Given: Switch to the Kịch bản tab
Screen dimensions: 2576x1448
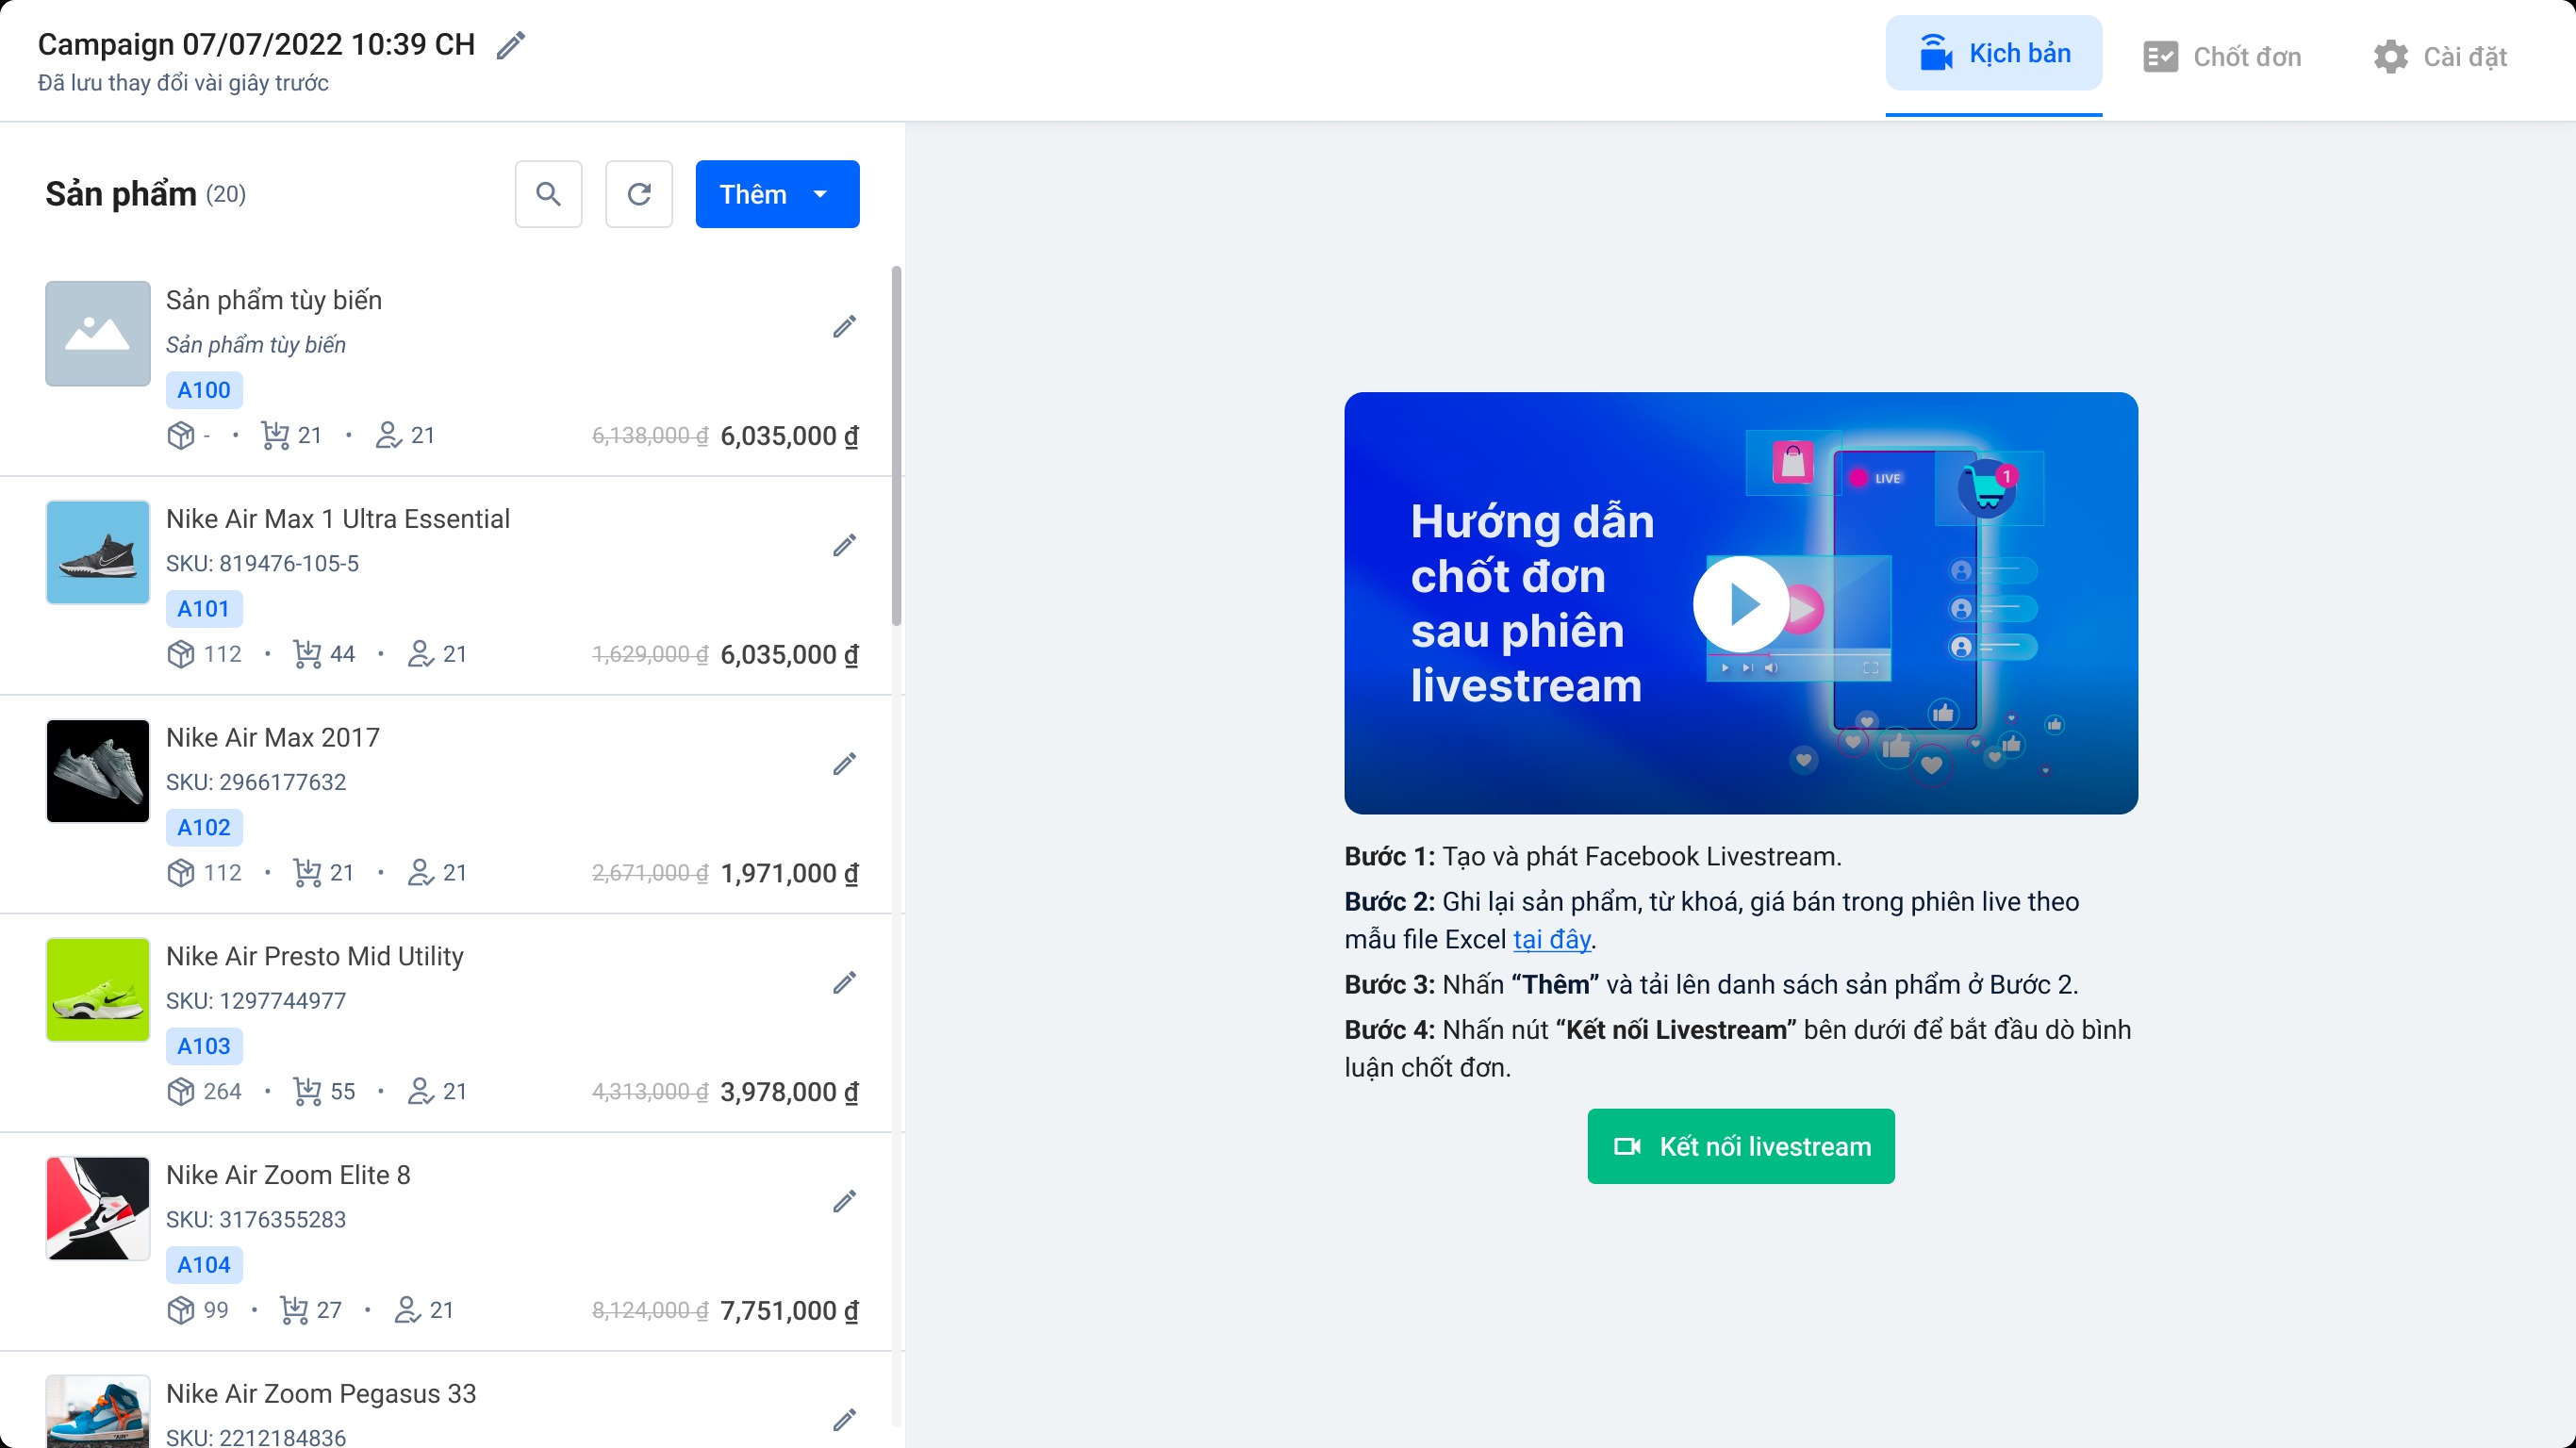Looking at the screenshot, I should (1993, 54).
